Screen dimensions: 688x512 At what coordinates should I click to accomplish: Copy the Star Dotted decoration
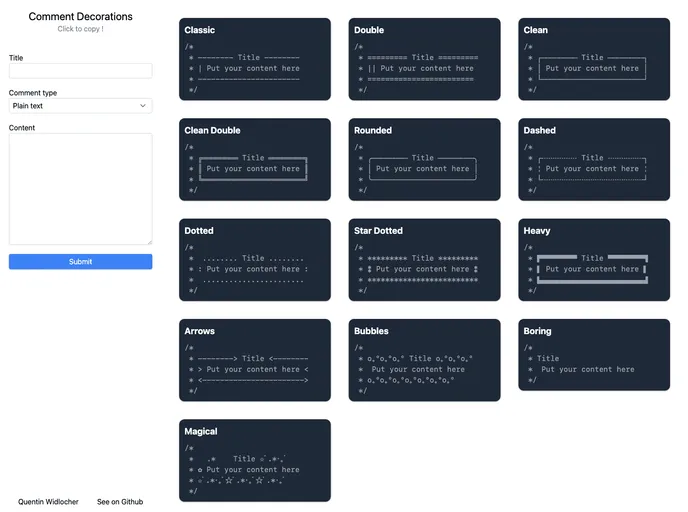[x=424, y=260]
